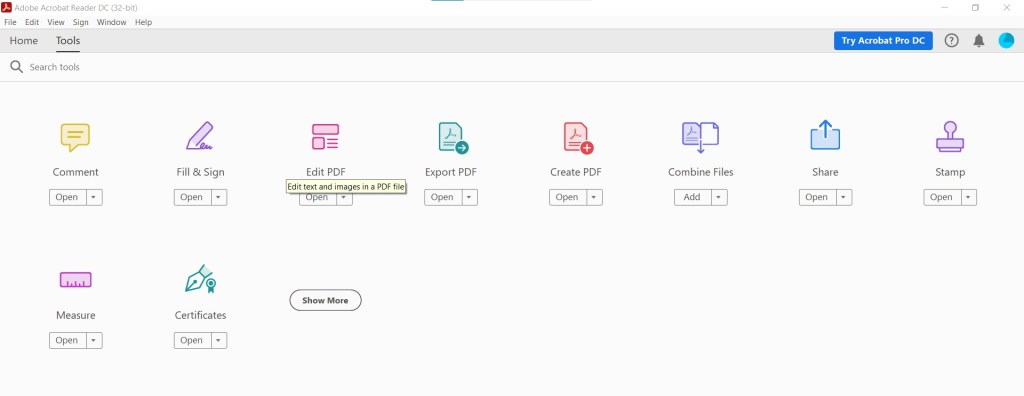Open the Window menu
Screen dimensions: 1024x396
112,22
